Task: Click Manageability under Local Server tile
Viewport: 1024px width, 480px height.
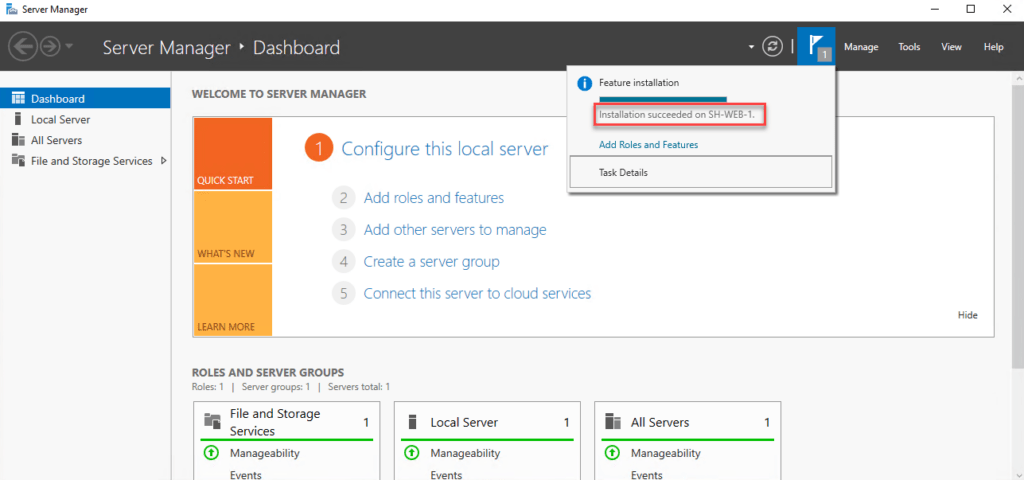Action: 465,453
